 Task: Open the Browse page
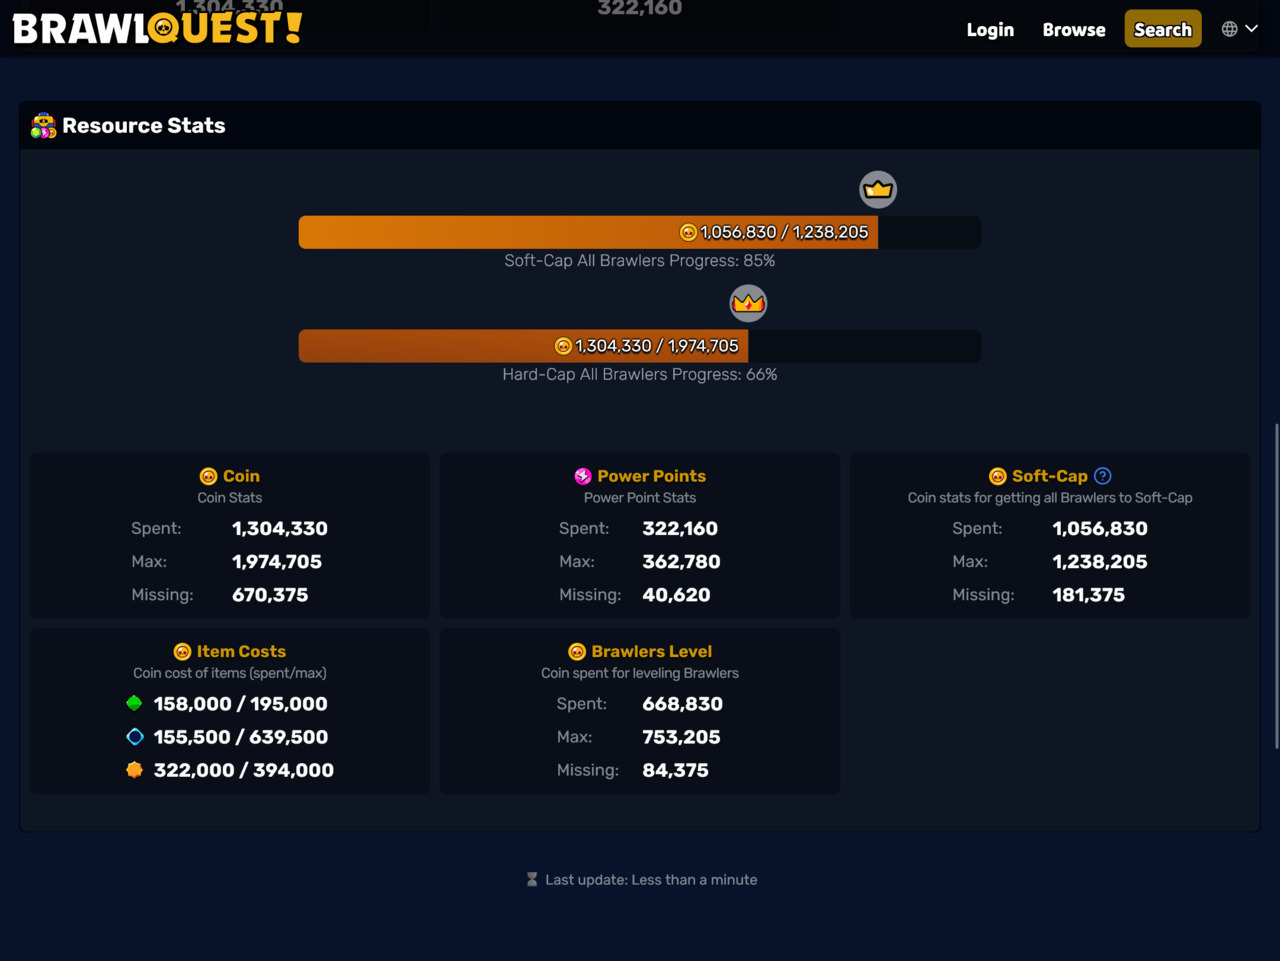click(1073, 29)
